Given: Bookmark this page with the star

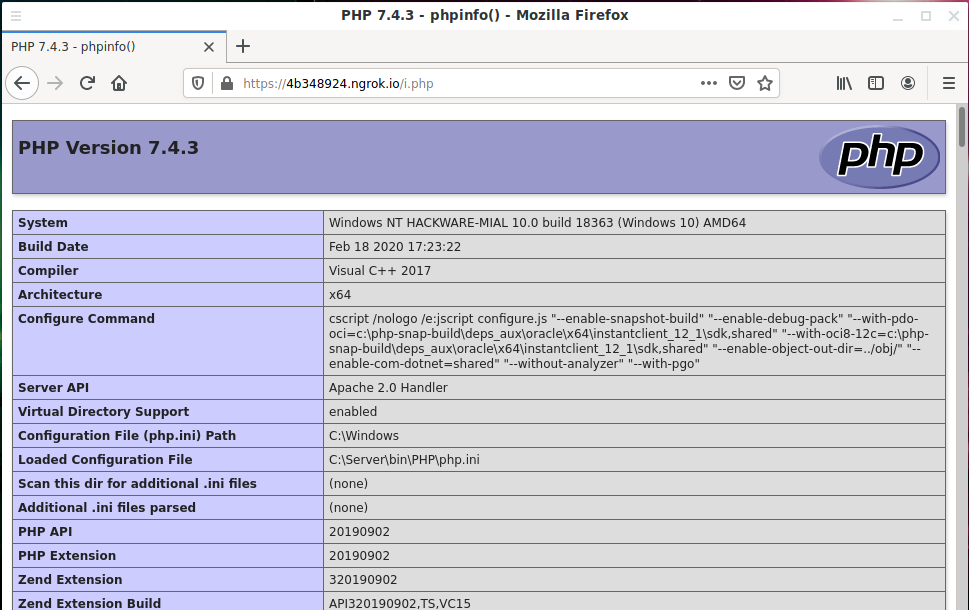Looking at the screenshot, I should [x=765, y=83].
